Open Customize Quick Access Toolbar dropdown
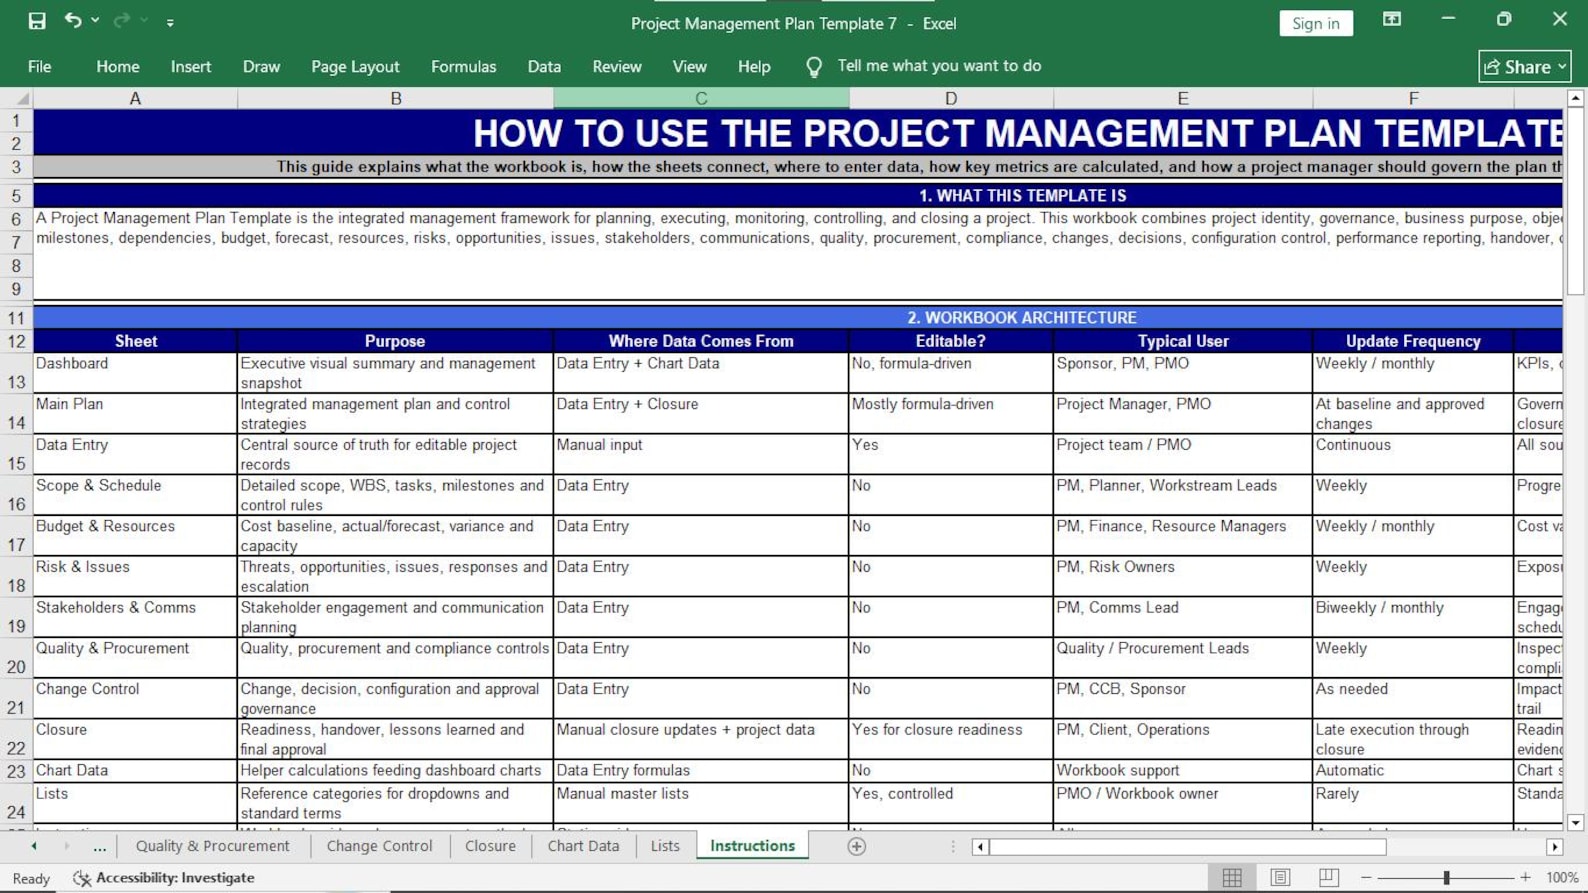Screen dimensions: 1588x893 click(x=170, y=22)
